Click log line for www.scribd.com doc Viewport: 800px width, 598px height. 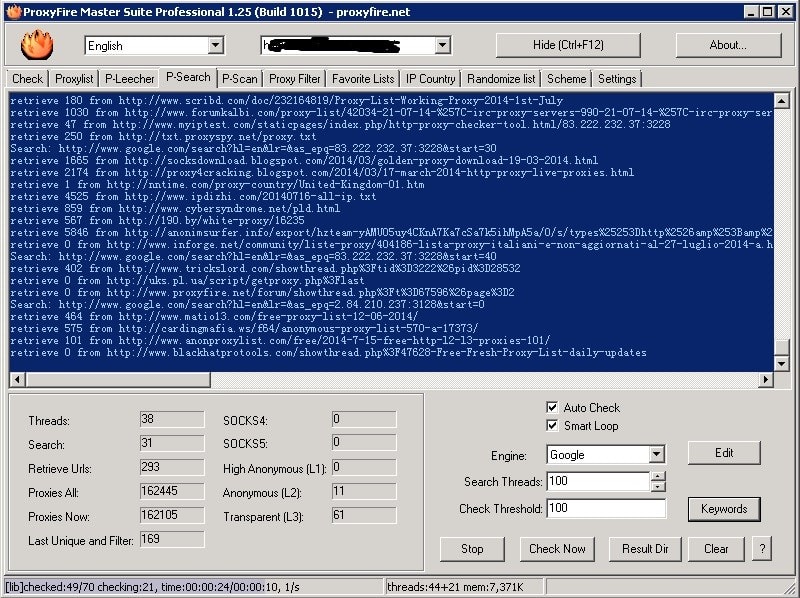coord(287,100)
